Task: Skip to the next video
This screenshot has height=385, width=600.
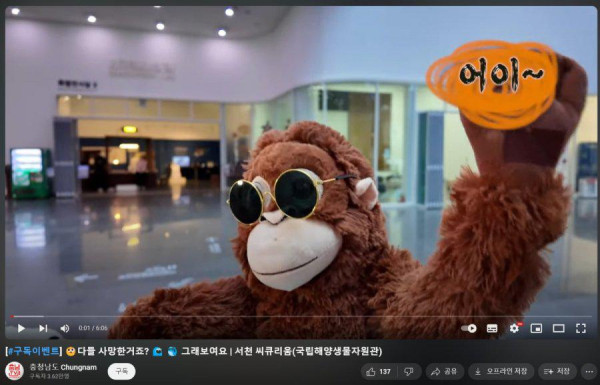Action: (43, 328)
